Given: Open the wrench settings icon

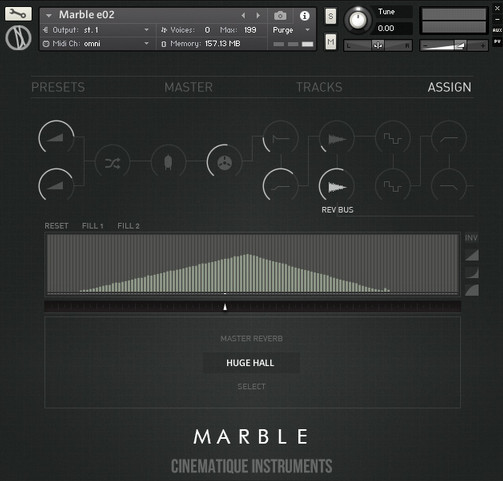Looking at the screenshot, I should click(x=18, y=14).
